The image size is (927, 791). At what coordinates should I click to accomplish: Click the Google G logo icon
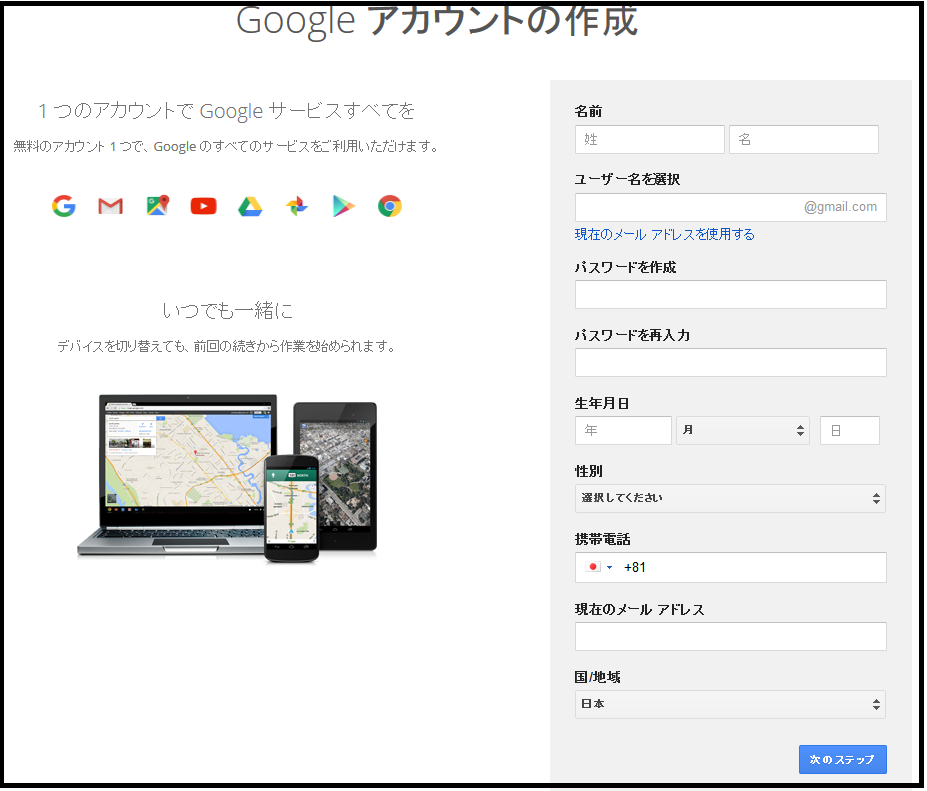pos(64,206)
